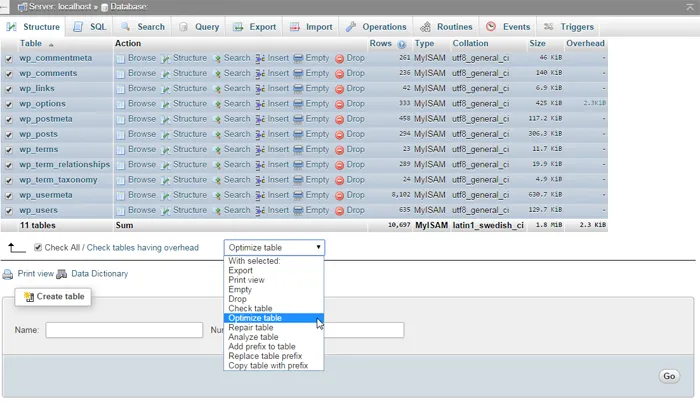Choose 'Repair table' from dropdown list
The height and width of the screenshot is (402, 700).
coord(251,328)
